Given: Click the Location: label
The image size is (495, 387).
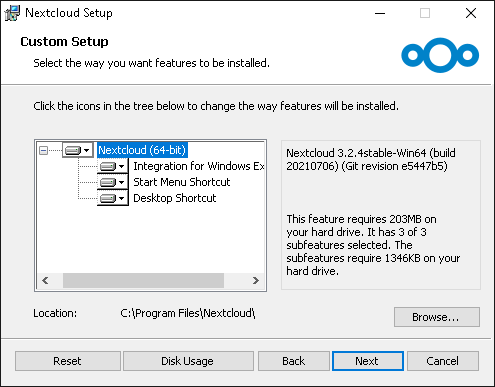Looking at the screenshot, I should tap(55, 313).
